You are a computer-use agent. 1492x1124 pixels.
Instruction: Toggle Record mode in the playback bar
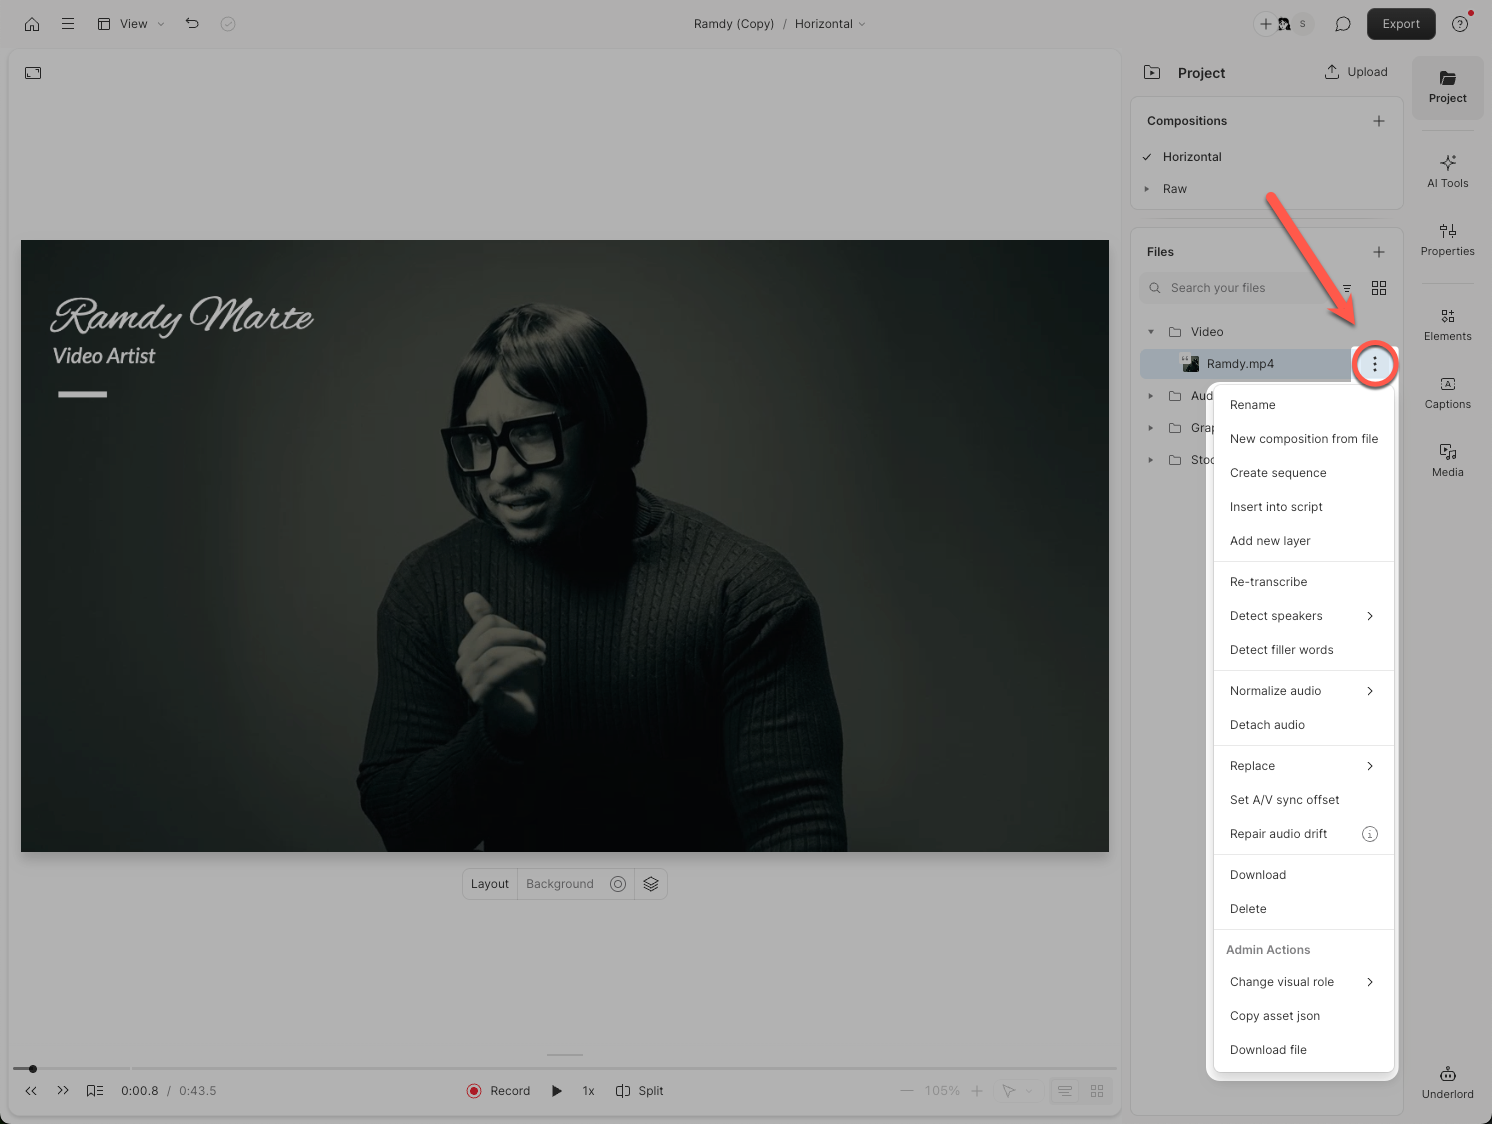(x=497, y=1091)
